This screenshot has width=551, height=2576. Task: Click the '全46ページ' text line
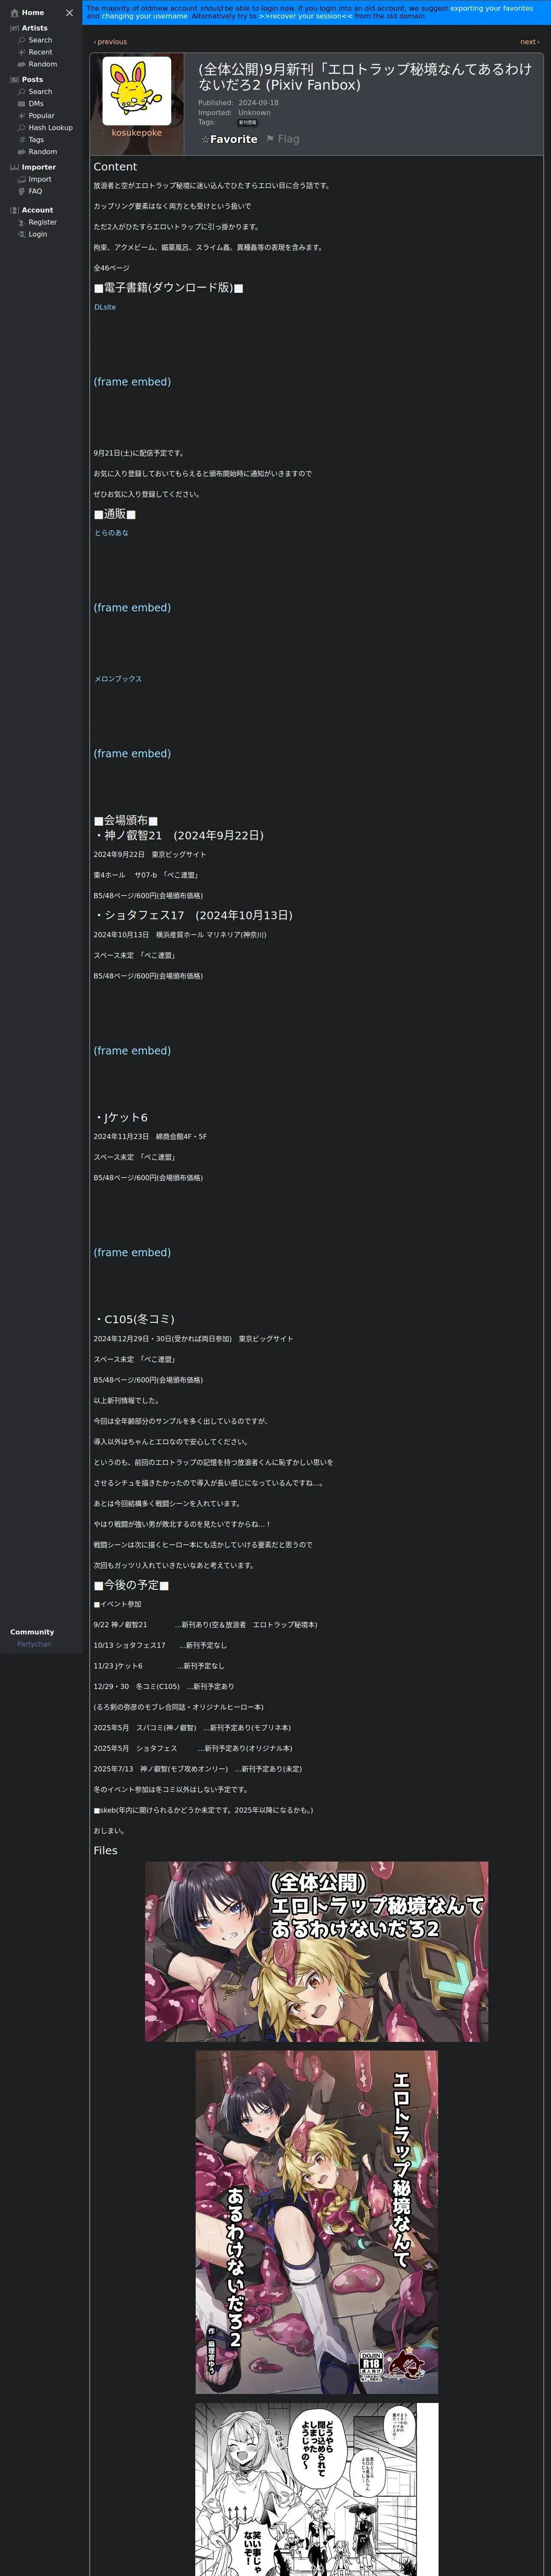pyautogui.click(x=111, y=268)
